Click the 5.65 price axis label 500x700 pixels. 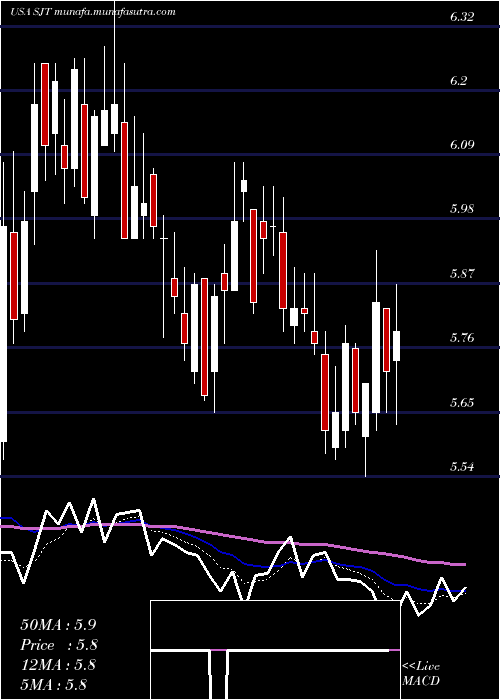point(462,402)
